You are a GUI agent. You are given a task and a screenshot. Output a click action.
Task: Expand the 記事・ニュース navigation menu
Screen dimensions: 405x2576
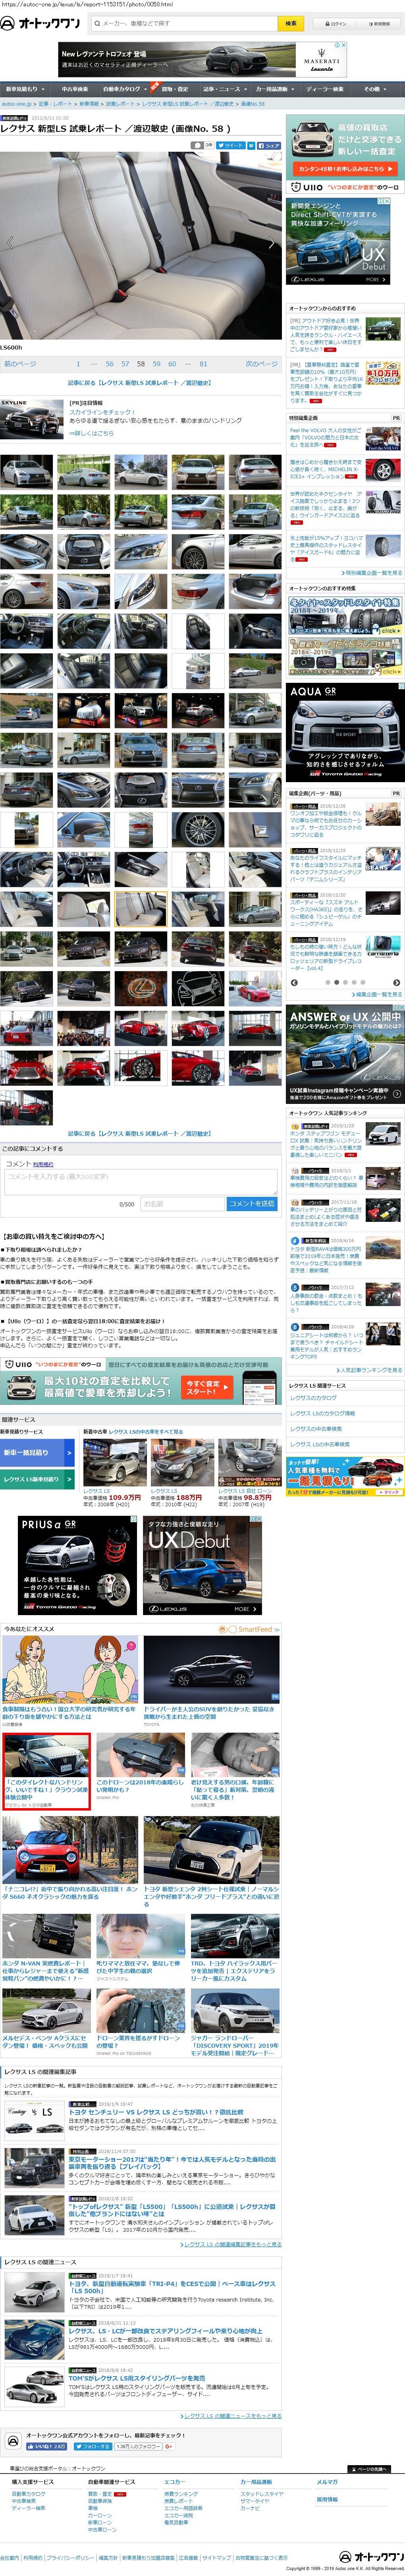222,89
